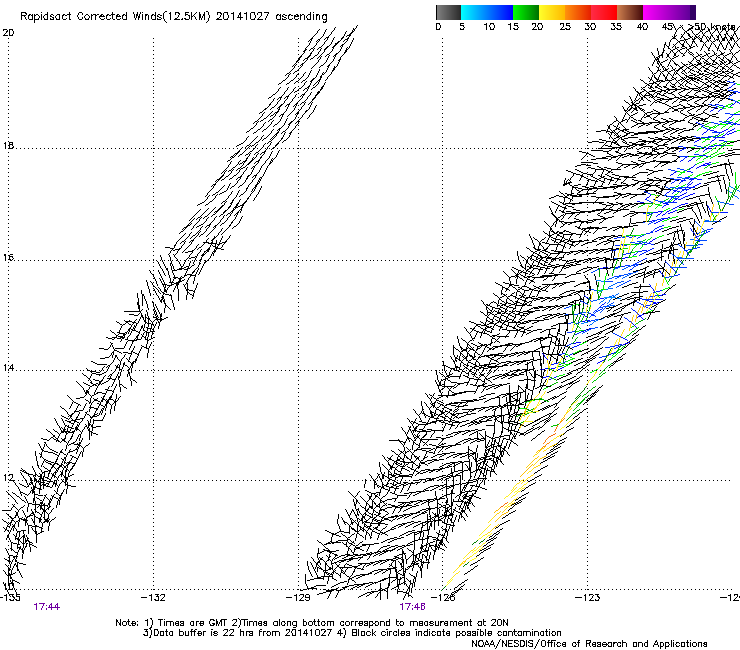Click the longitude label '-123'

pyautogui.click(x=588, y=598)
